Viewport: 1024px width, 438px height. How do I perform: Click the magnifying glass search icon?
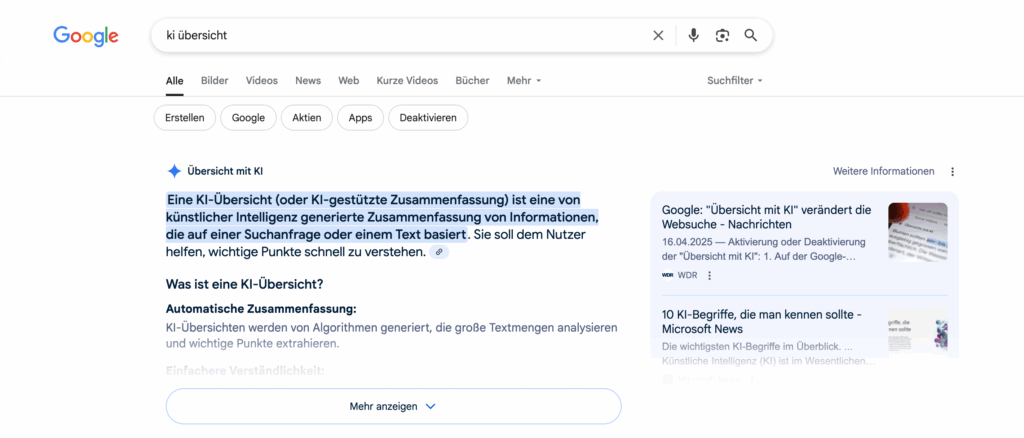750,35
